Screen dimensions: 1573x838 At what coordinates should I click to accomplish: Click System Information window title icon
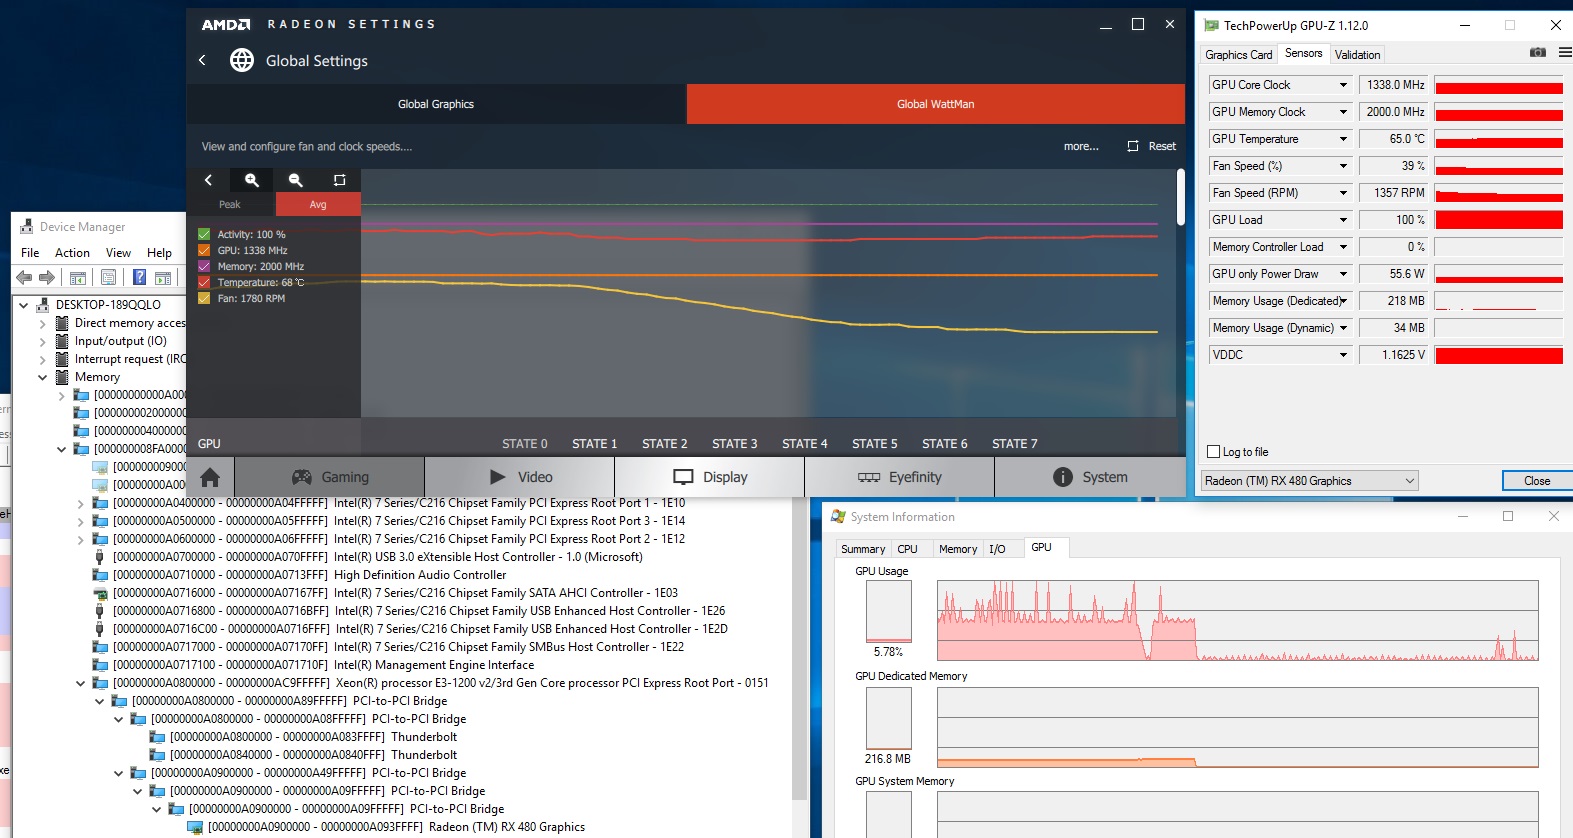[838, 517]
